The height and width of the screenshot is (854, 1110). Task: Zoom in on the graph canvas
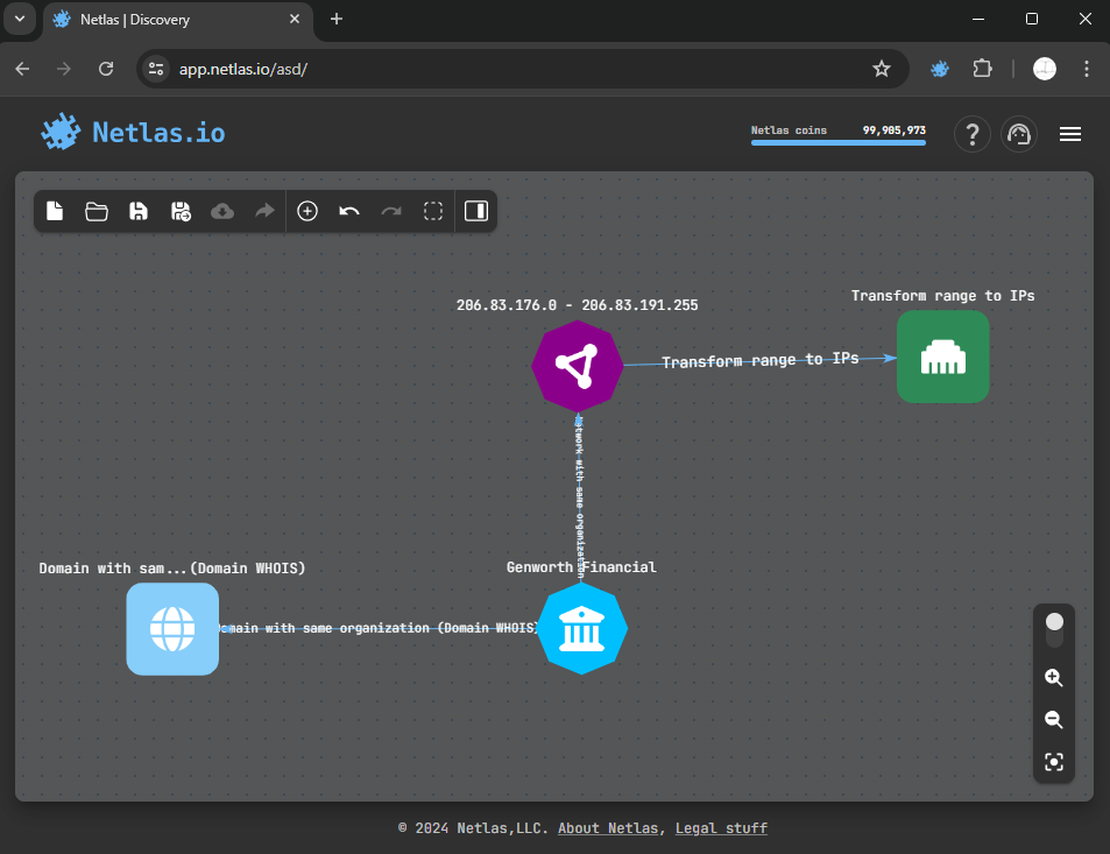click(x=1054, y=677)
